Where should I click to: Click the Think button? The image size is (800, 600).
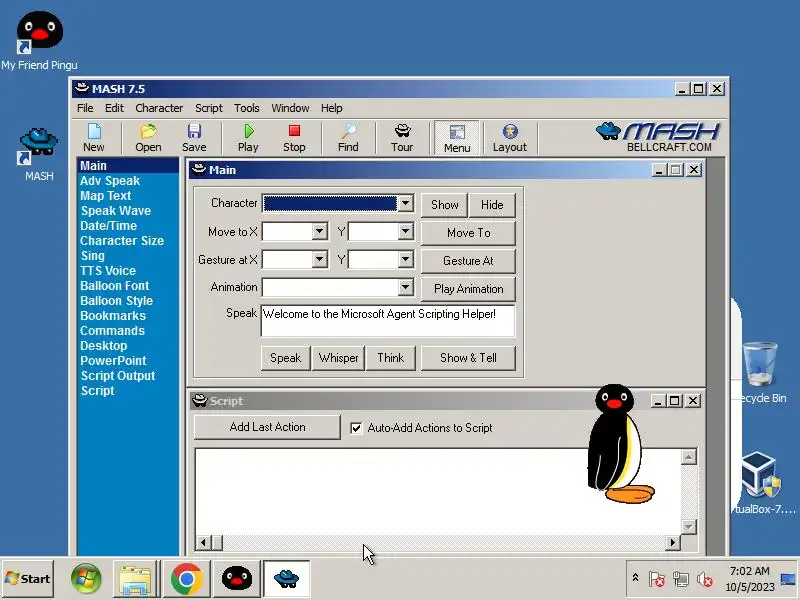390,358
